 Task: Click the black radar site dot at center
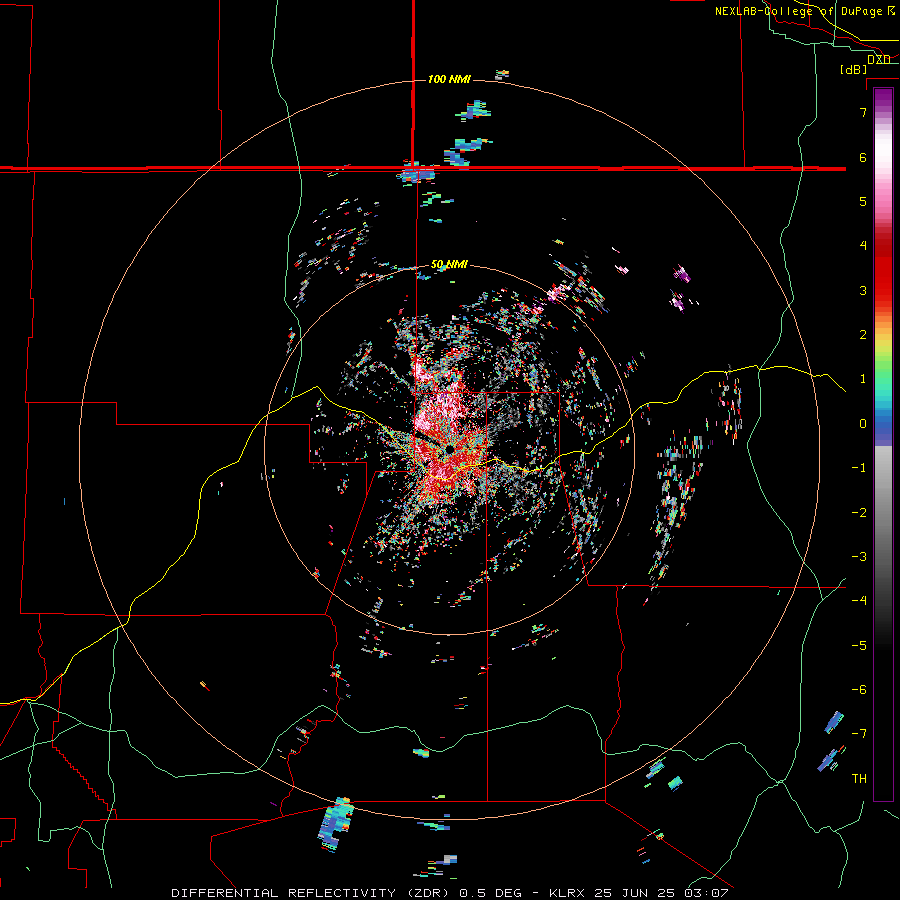pyautogui.click(x=450, y=449)
